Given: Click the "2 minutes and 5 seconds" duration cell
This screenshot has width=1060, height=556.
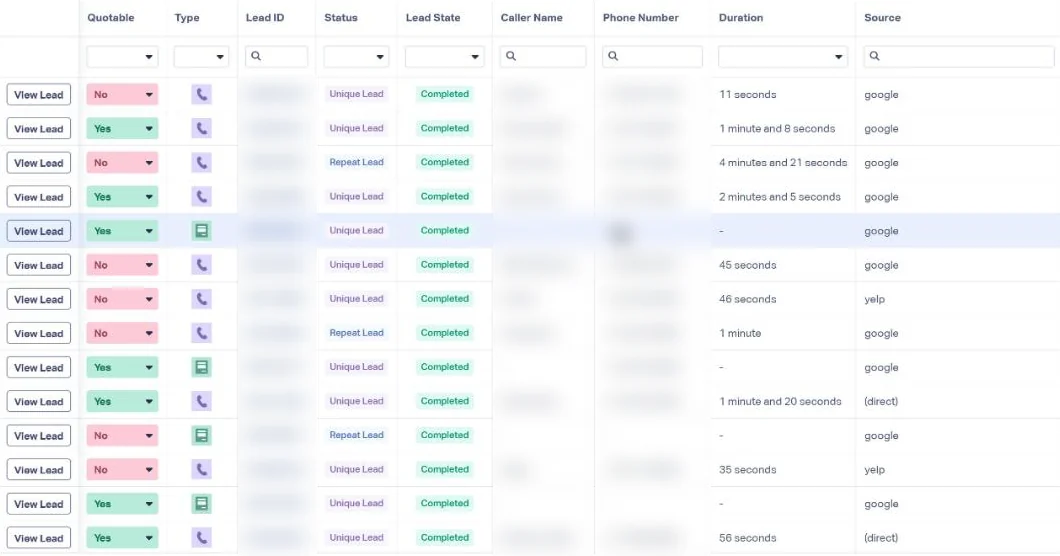Looking at the screenshot, I should pos(780,197).
